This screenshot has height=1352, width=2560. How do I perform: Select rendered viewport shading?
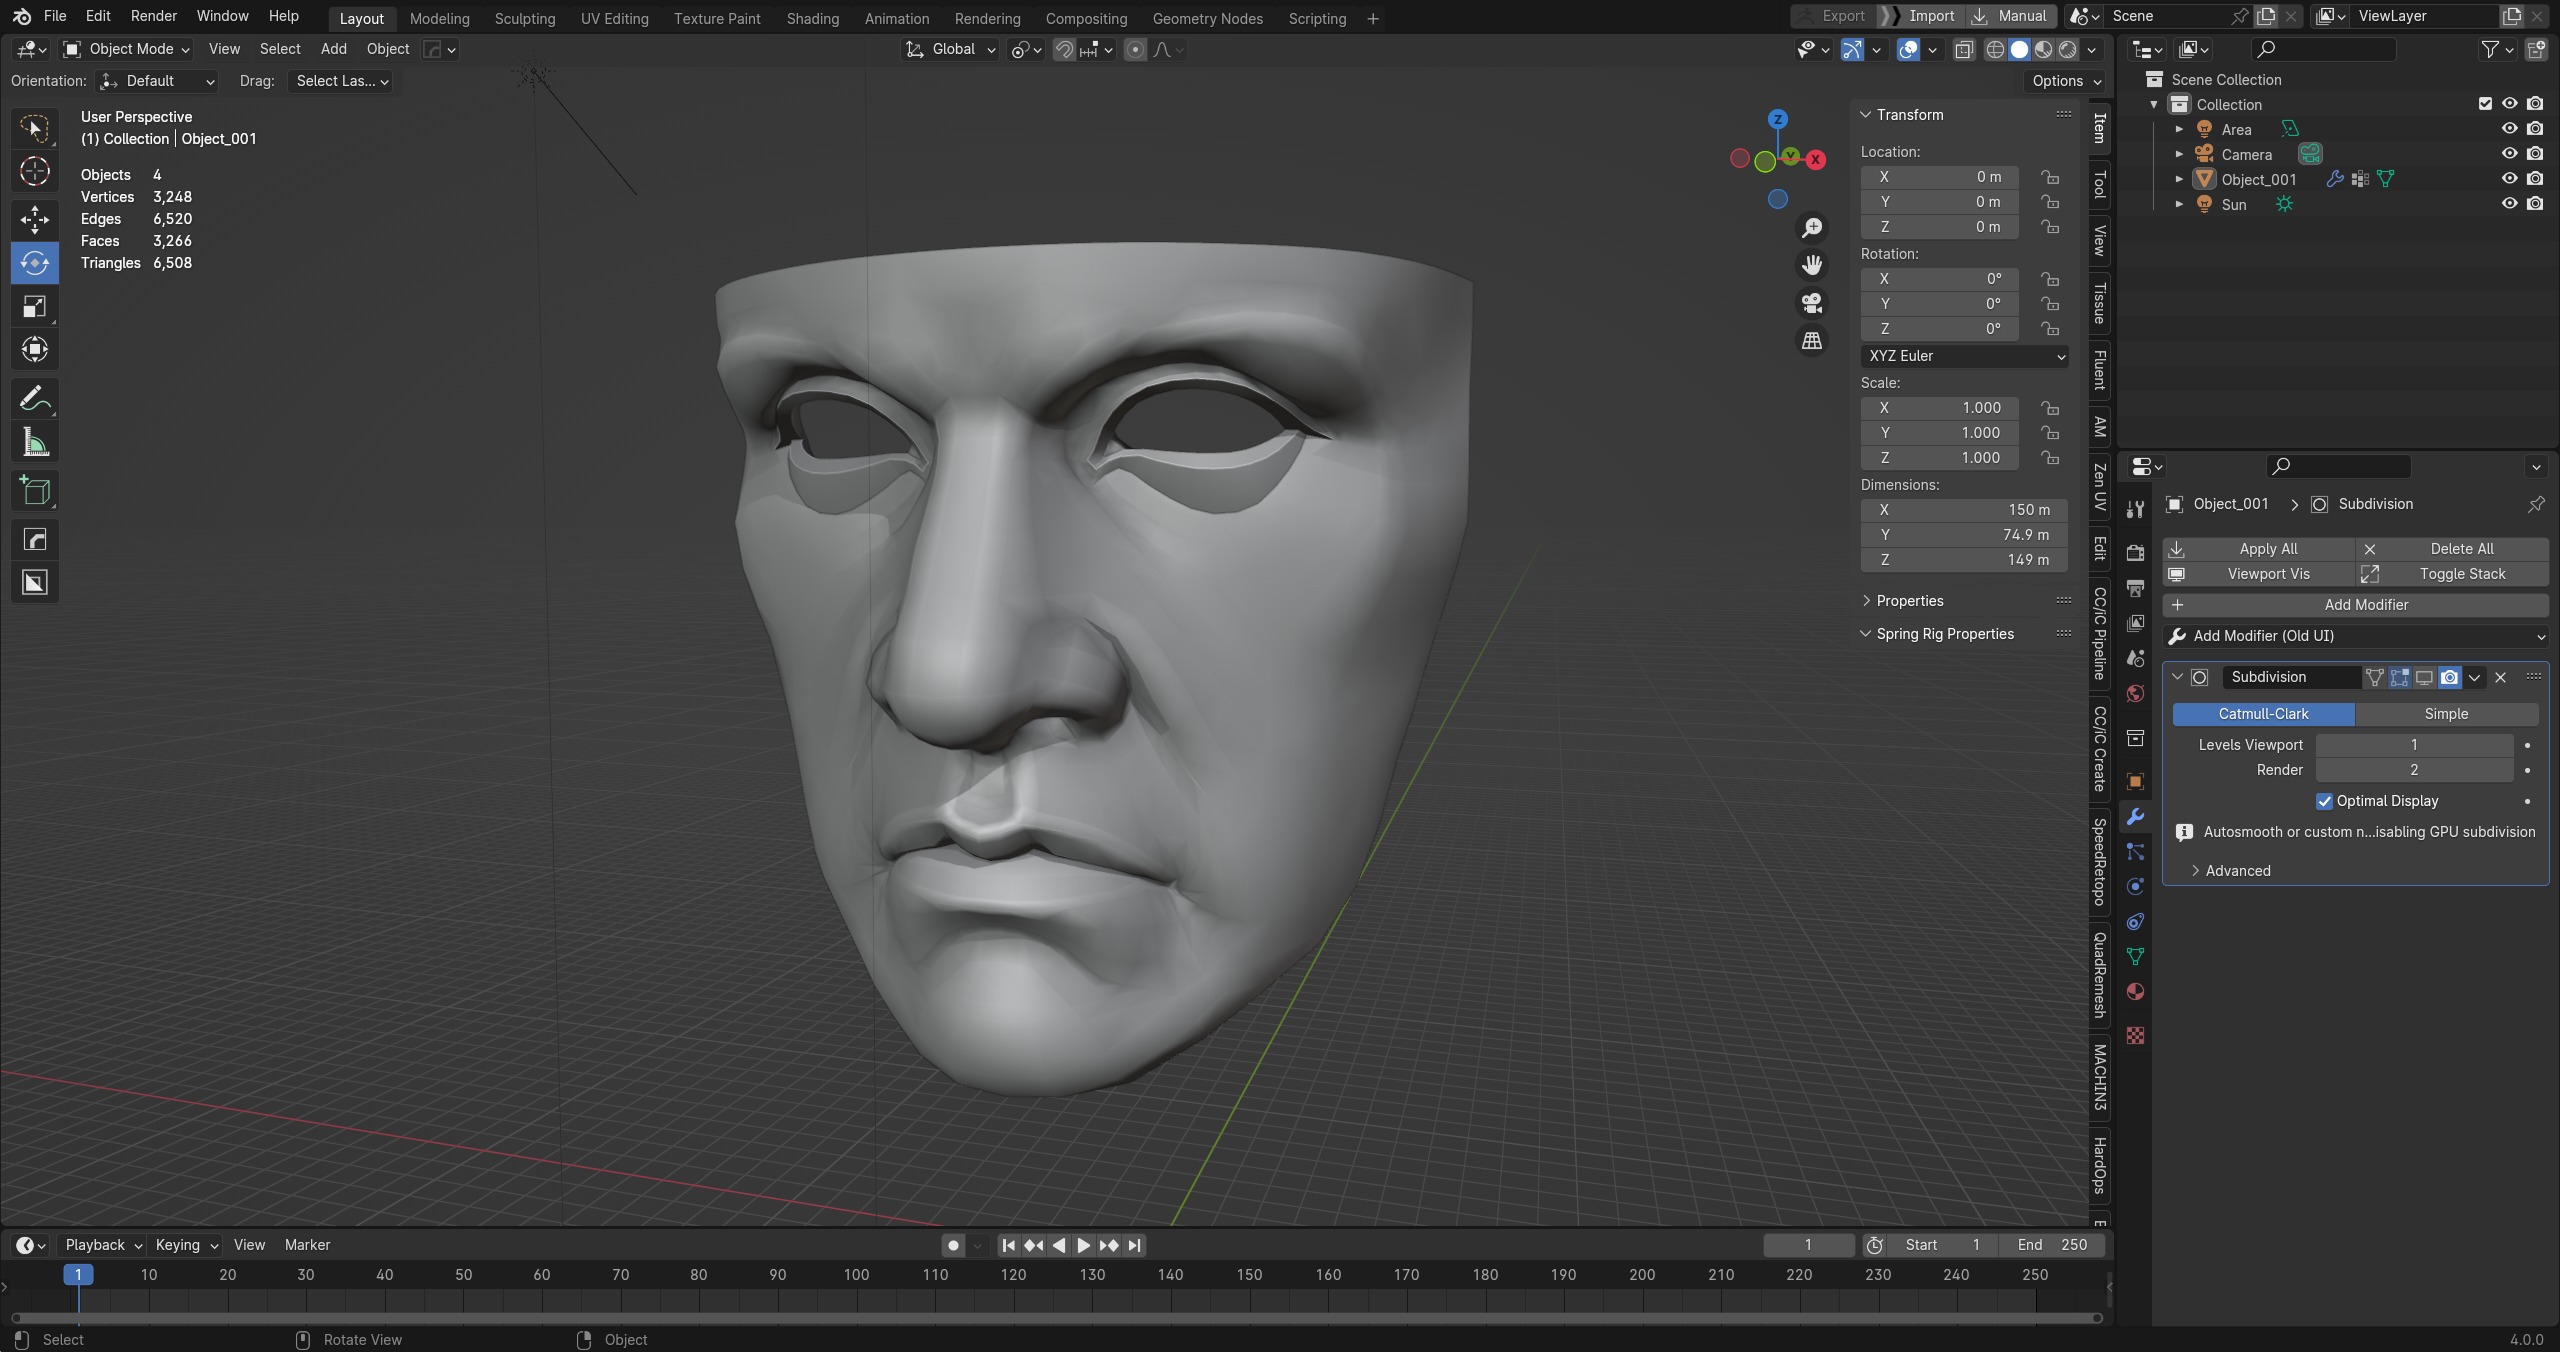coord(2067,49)
